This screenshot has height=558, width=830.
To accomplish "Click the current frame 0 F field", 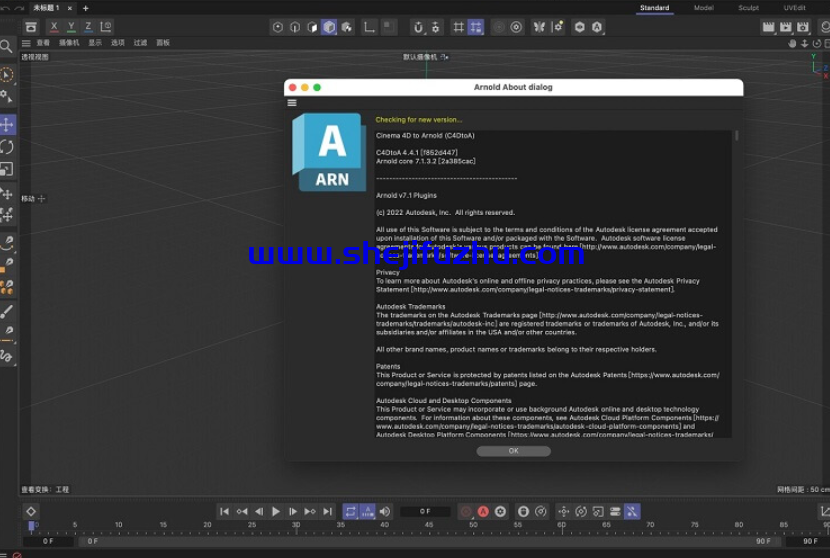I will (x=425, y=511).
